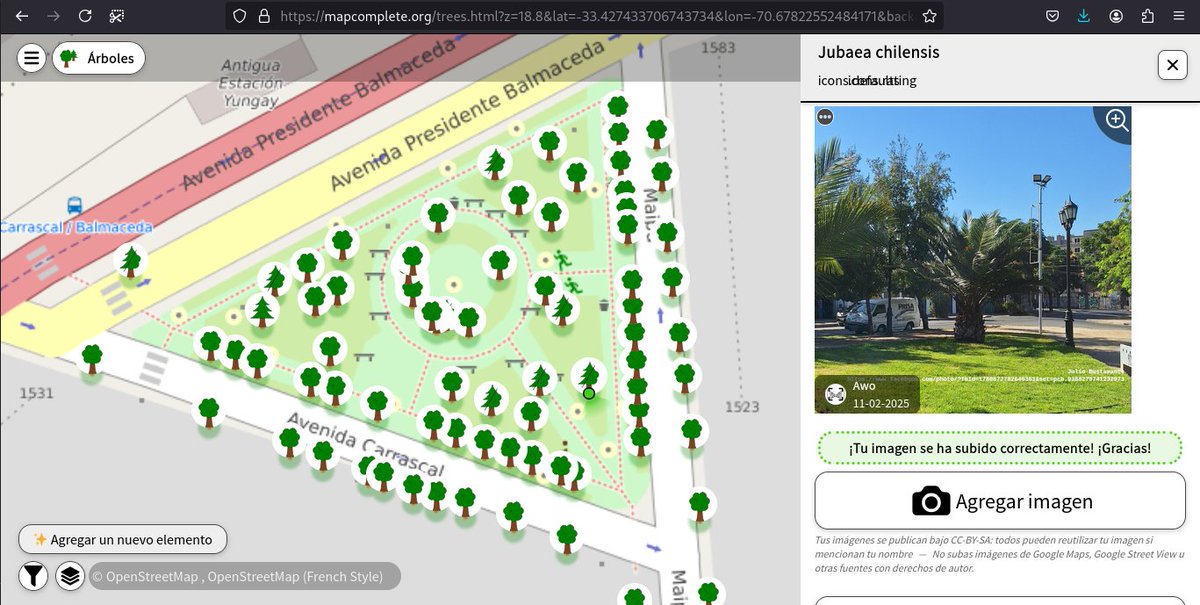This screenshot has width=1200, height=605.
Task: Click the conifer tree marker near Carrascal / Balmaceda
Action: 130,262
